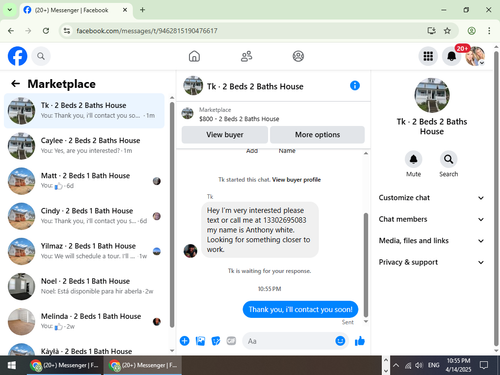Open the profile circle icon in navigation
This screenshot has height=375, width=500.
tap(298, 56)
